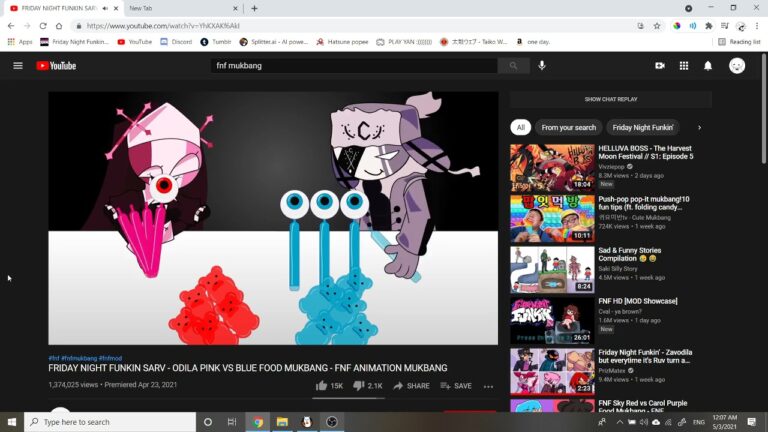Like the video with thumbs up
Viewport: 768px width, 432px height.
pos(329,386)
